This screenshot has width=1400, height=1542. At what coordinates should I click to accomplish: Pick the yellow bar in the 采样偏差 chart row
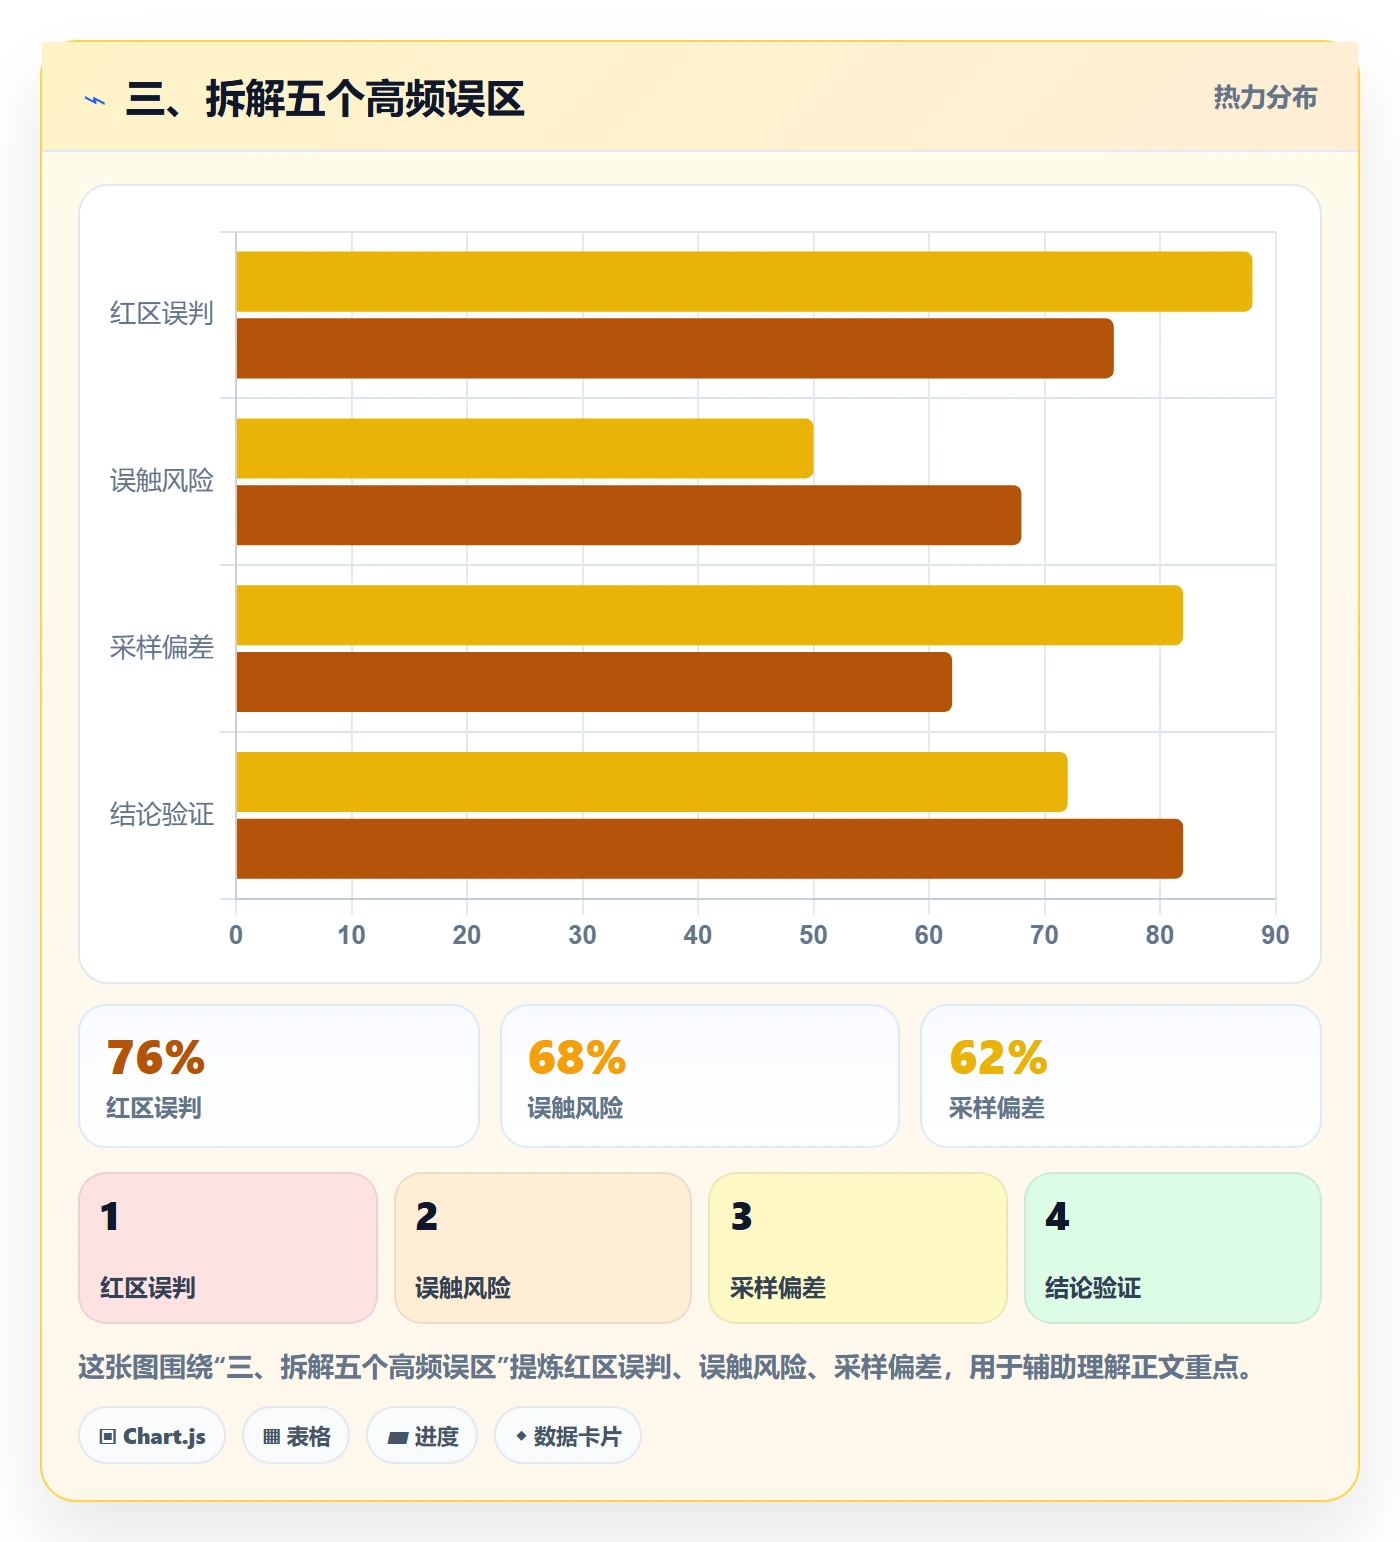(710, 615)
